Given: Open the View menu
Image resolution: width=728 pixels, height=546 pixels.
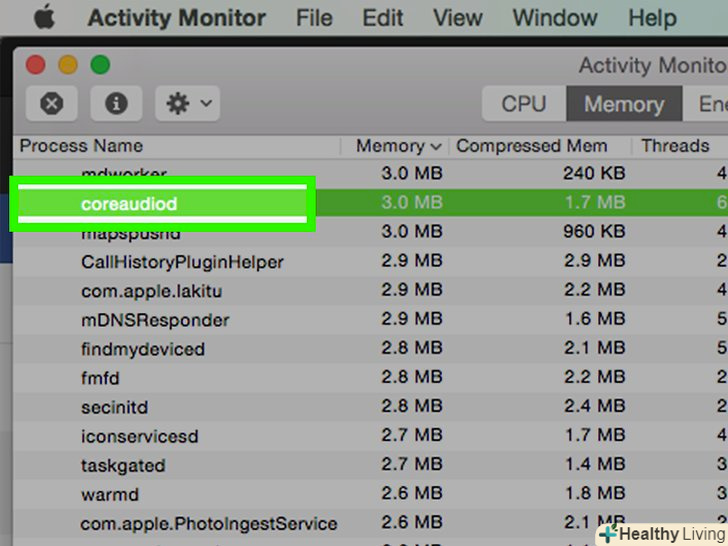Looking at the screenshot, I should (457, 17).
